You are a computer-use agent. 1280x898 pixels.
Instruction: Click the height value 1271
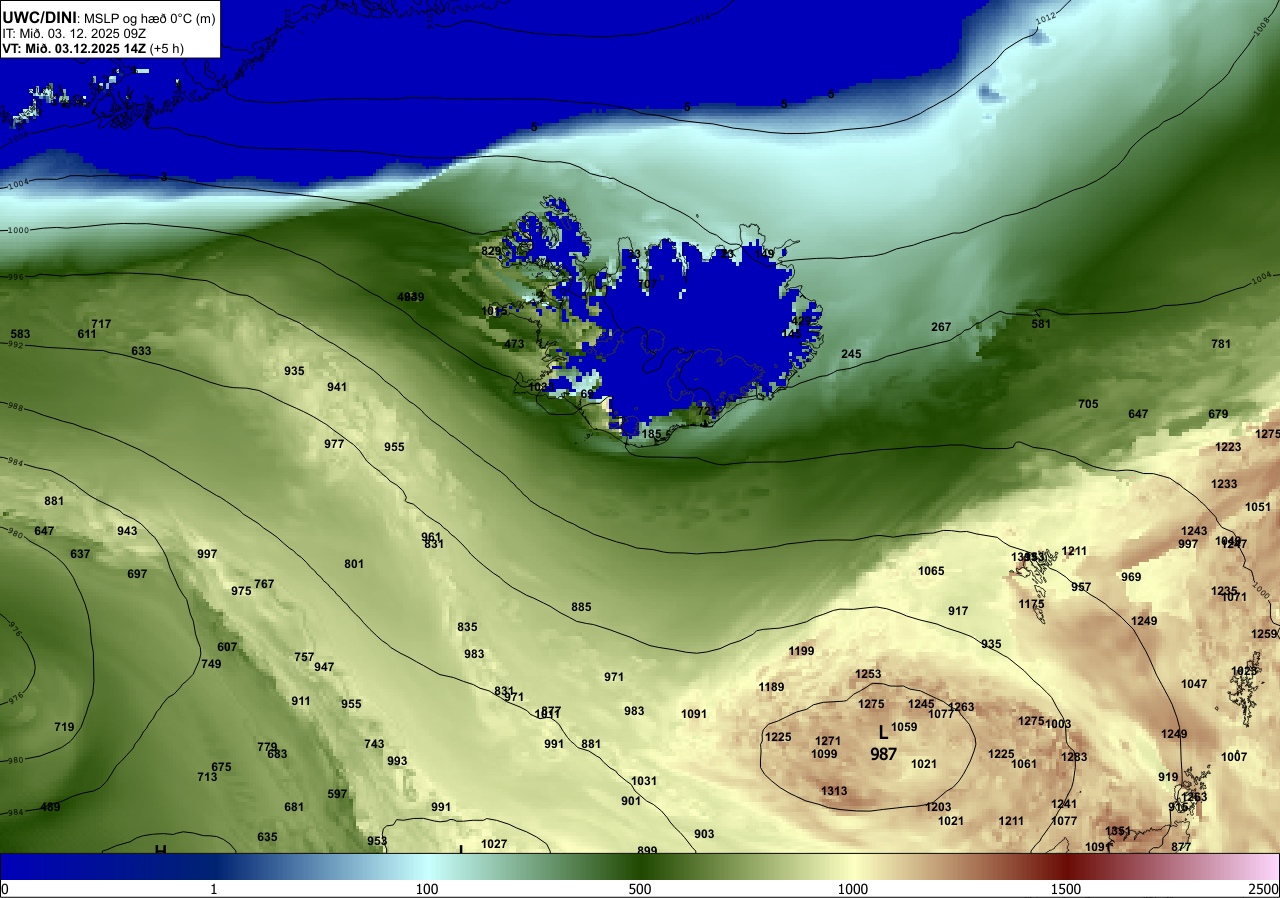tap(828, 741)
